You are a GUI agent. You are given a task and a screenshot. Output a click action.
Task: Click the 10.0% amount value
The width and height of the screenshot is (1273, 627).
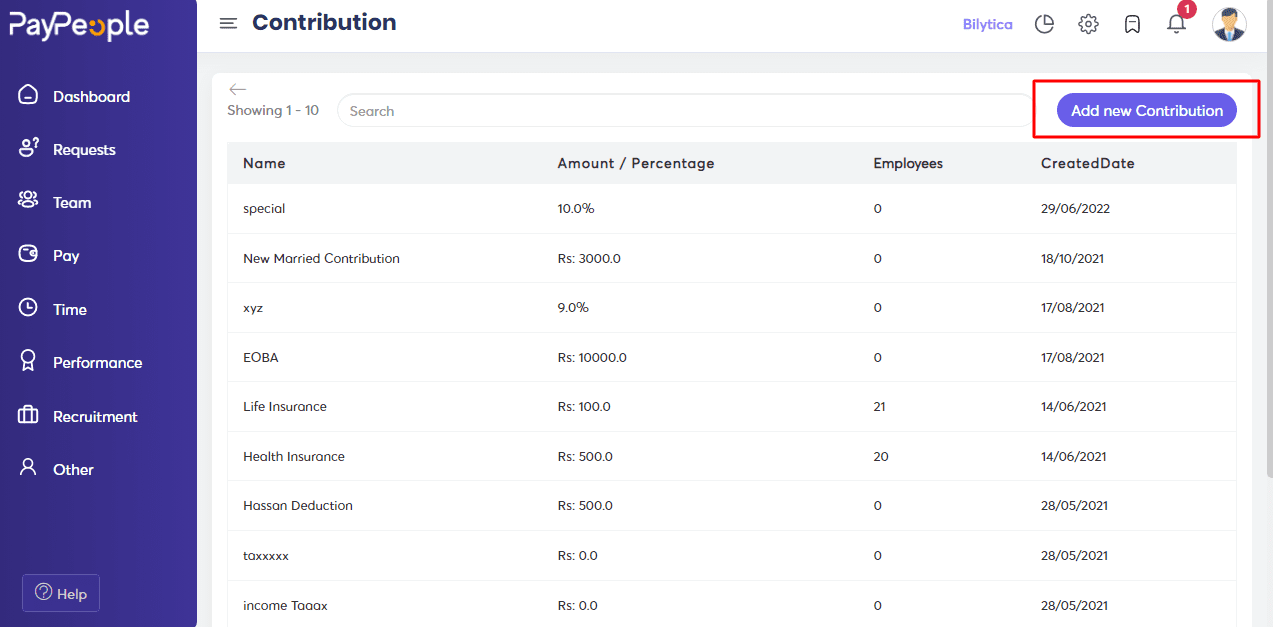tap(576, 208)
